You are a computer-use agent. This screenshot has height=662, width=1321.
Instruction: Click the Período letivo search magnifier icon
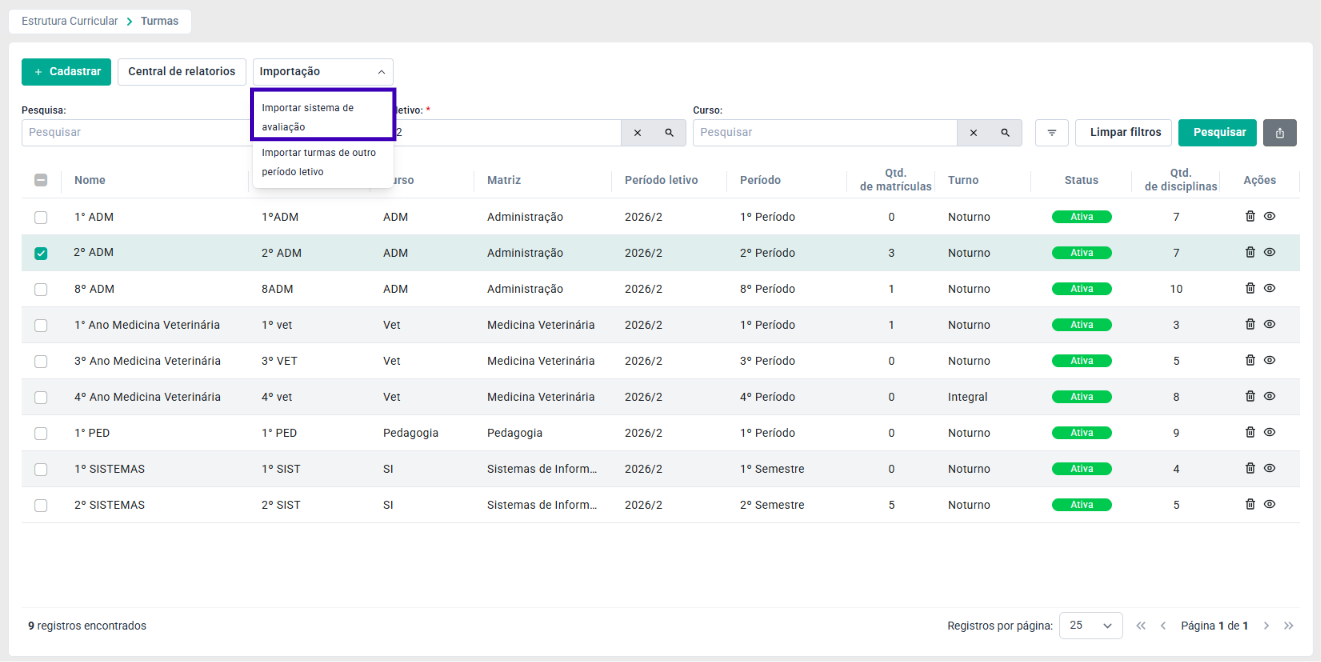pos(669,132)
